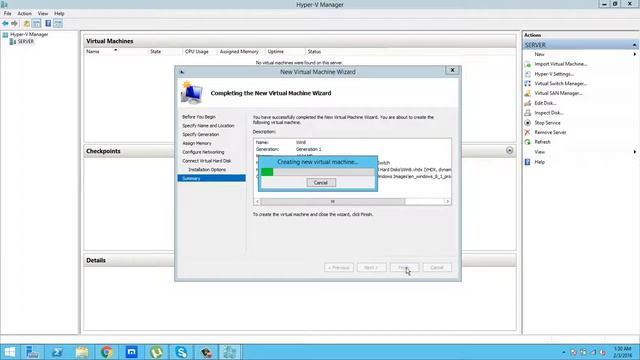Select Installation Options wizard step
This screenshot has width=640, height=360.
(207, 169)
